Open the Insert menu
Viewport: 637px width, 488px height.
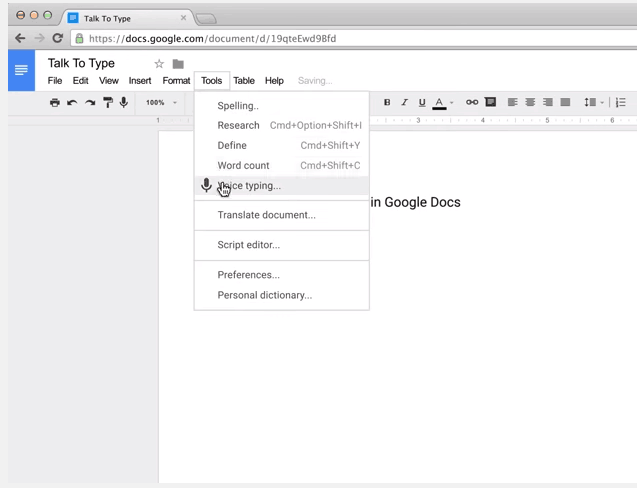[140, 81]
